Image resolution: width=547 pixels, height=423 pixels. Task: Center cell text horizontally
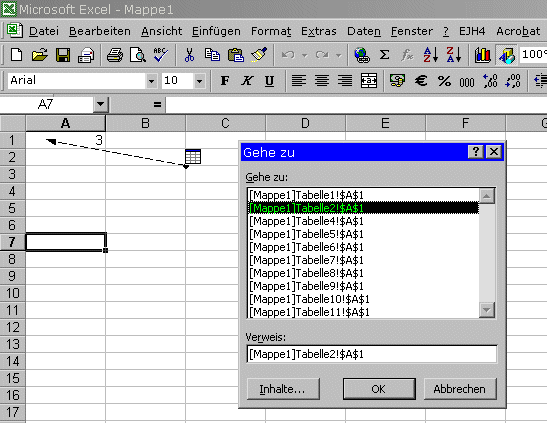click(x=322, y=81)
